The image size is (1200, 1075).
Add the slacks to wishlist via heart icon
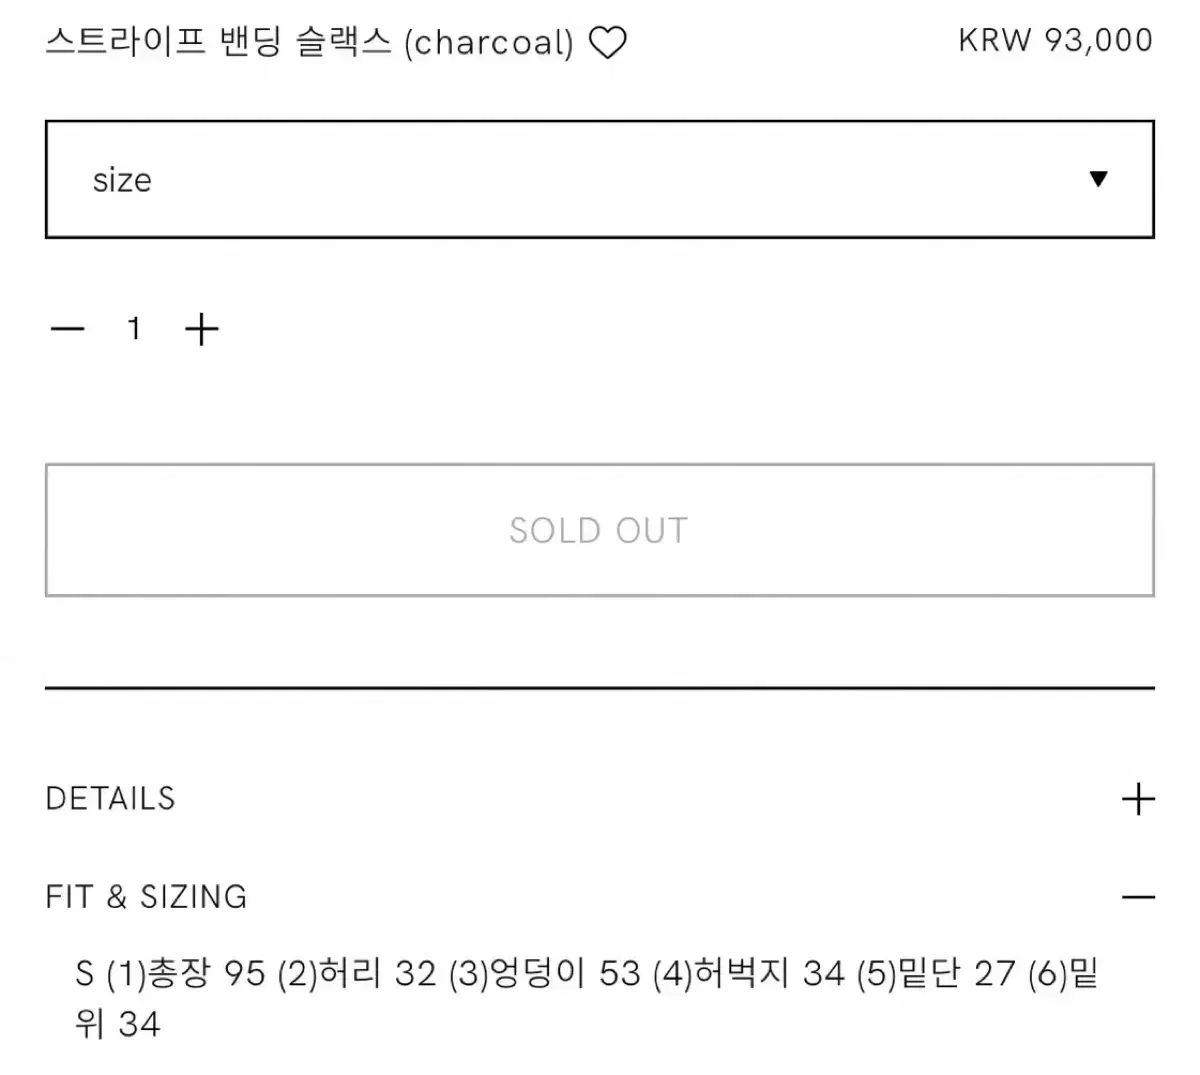pos(607,43)
